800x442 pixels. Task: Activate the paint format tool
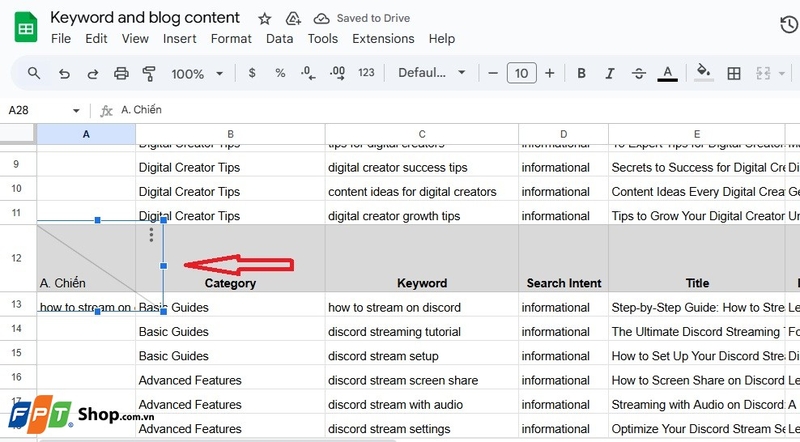149,73
